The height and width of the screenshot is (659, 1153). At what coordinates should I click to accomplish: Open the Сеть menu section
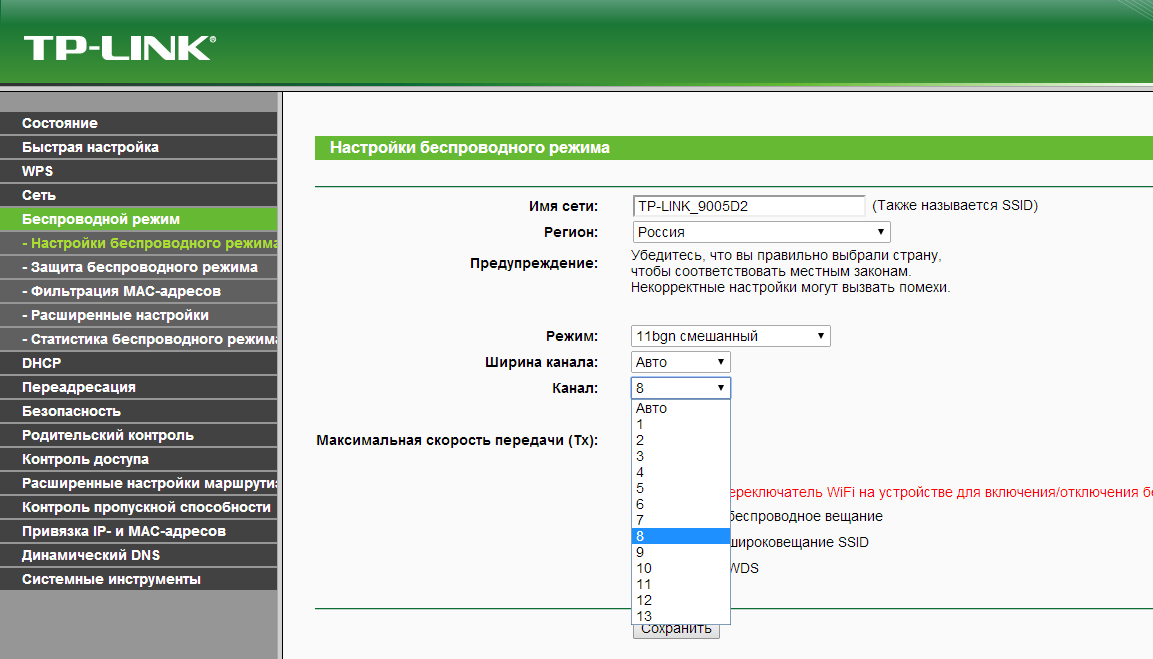[138, 195]
